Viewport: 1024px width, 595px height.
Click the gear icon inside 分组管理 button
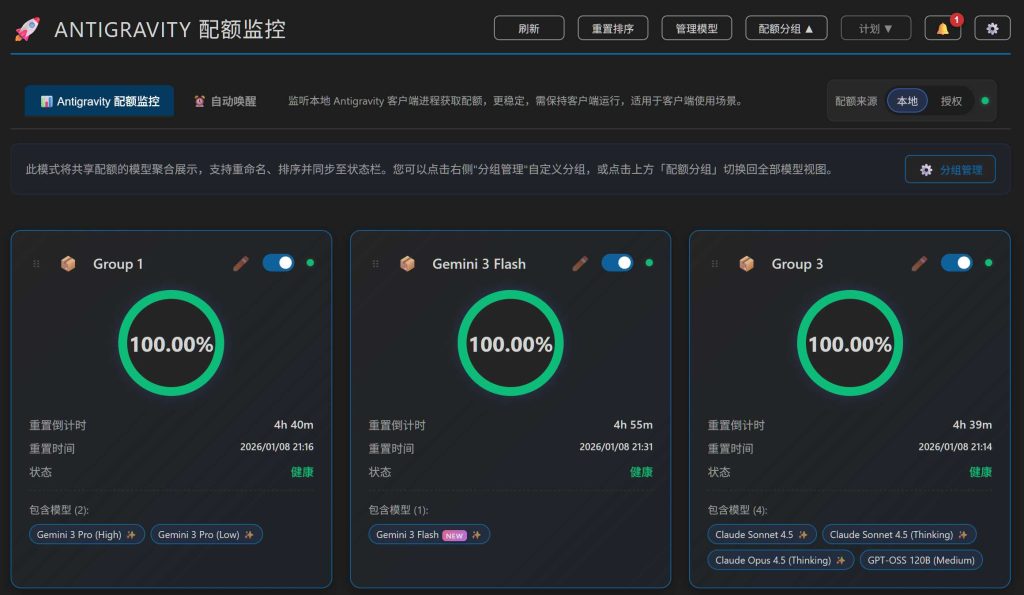coord(926,169)
